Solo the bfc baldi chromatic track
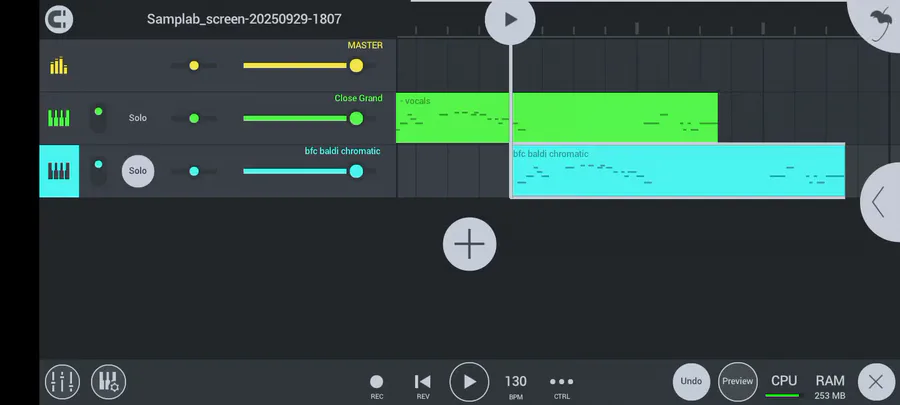Viewport: 900px width, 405px height. pyautogui.click(x=138, y=171)
